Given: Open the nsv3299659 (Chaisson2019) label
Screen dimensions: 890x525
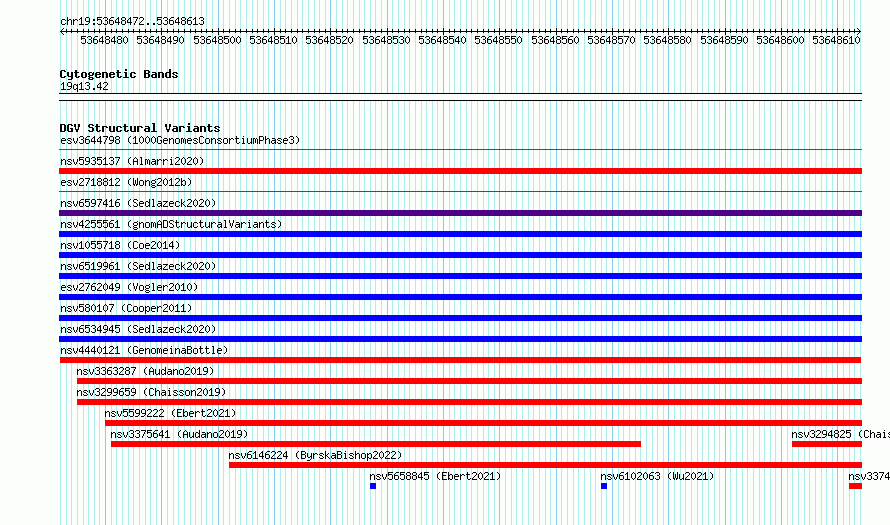Looking at the screenshot, I should (151, 392).
